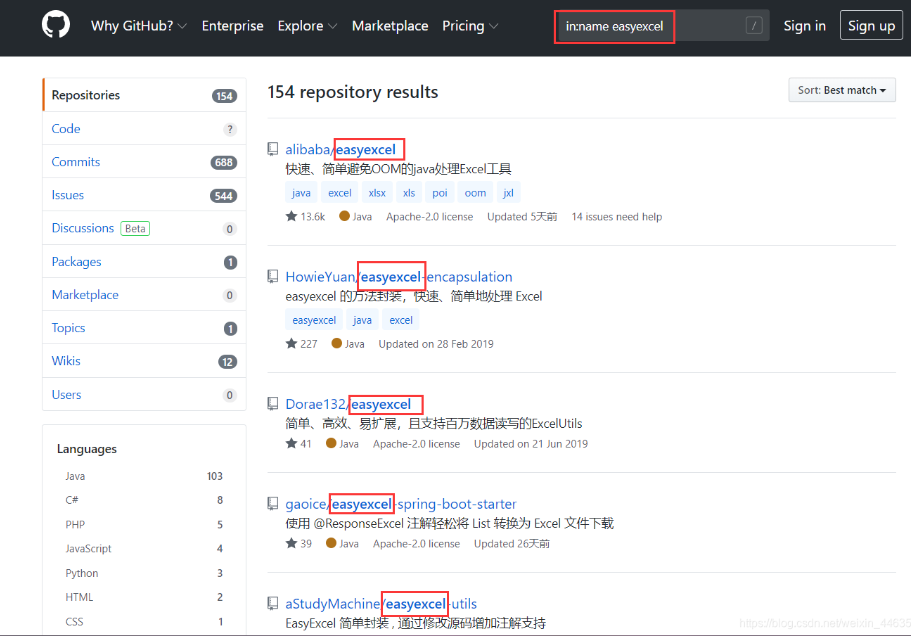
Task: Open aStudyMachine/easyexcel-utils repository
Action: click(381, 604)
